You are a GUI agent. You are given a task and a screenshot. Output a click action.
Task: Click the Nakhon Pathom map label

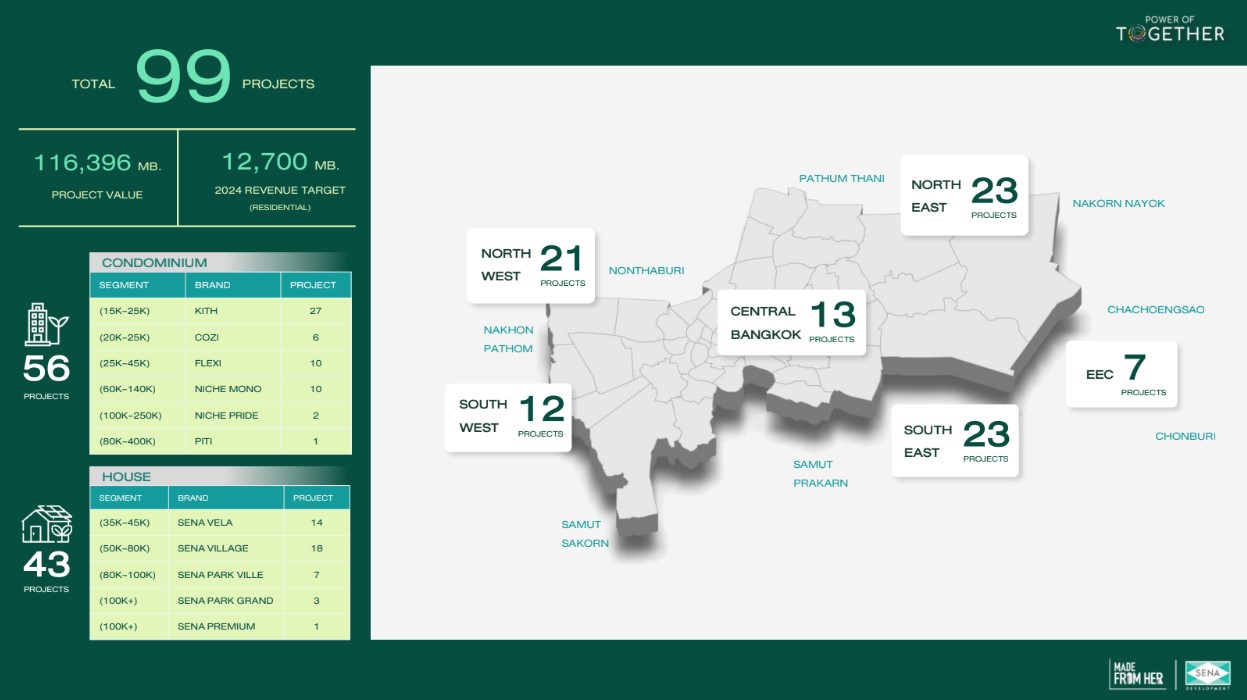[509, 340]
